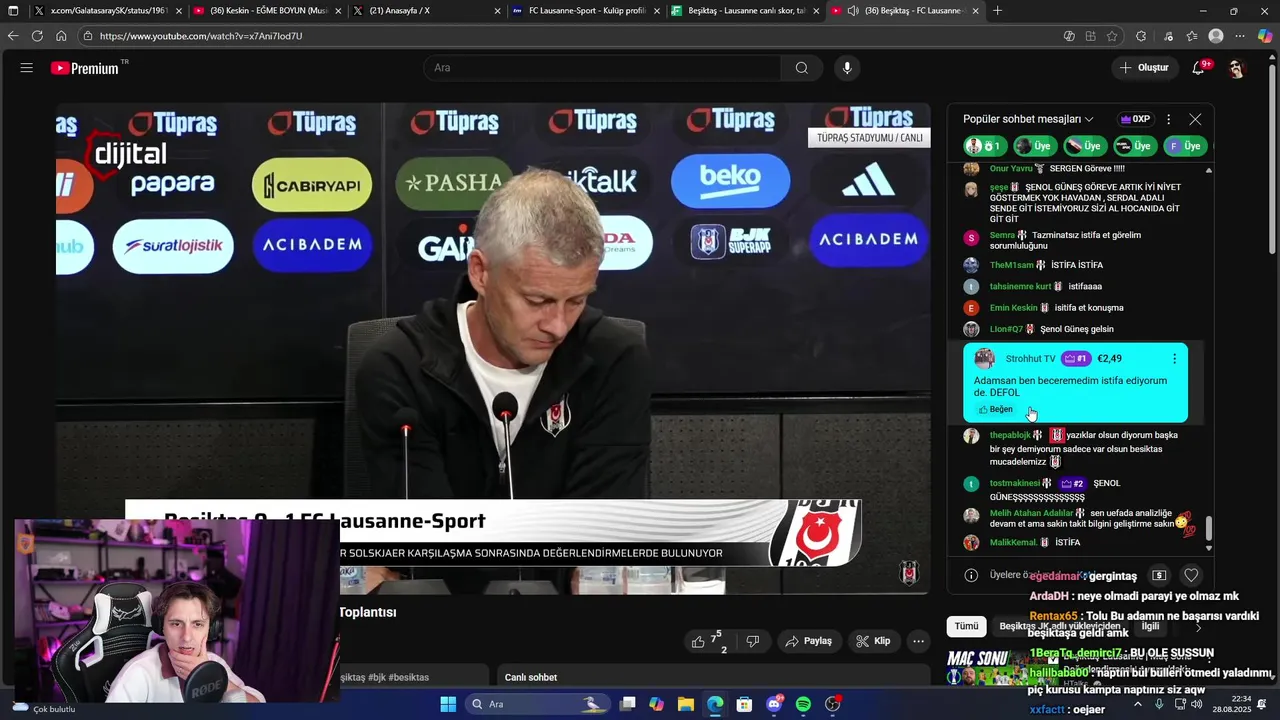Open the YouTube guide hamburger menu
1280x720 pixels.
27,68
